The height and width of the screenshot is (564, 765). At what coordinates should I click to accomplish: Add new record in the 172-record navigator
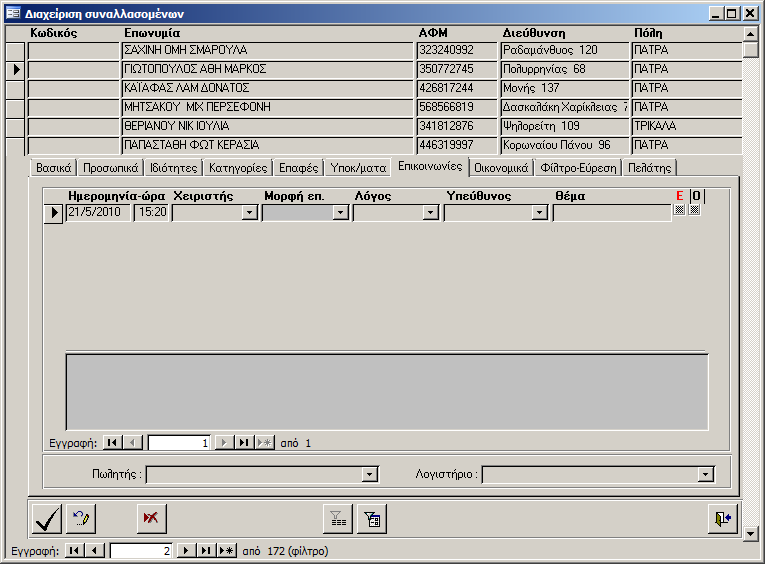[x=227, y=551]
